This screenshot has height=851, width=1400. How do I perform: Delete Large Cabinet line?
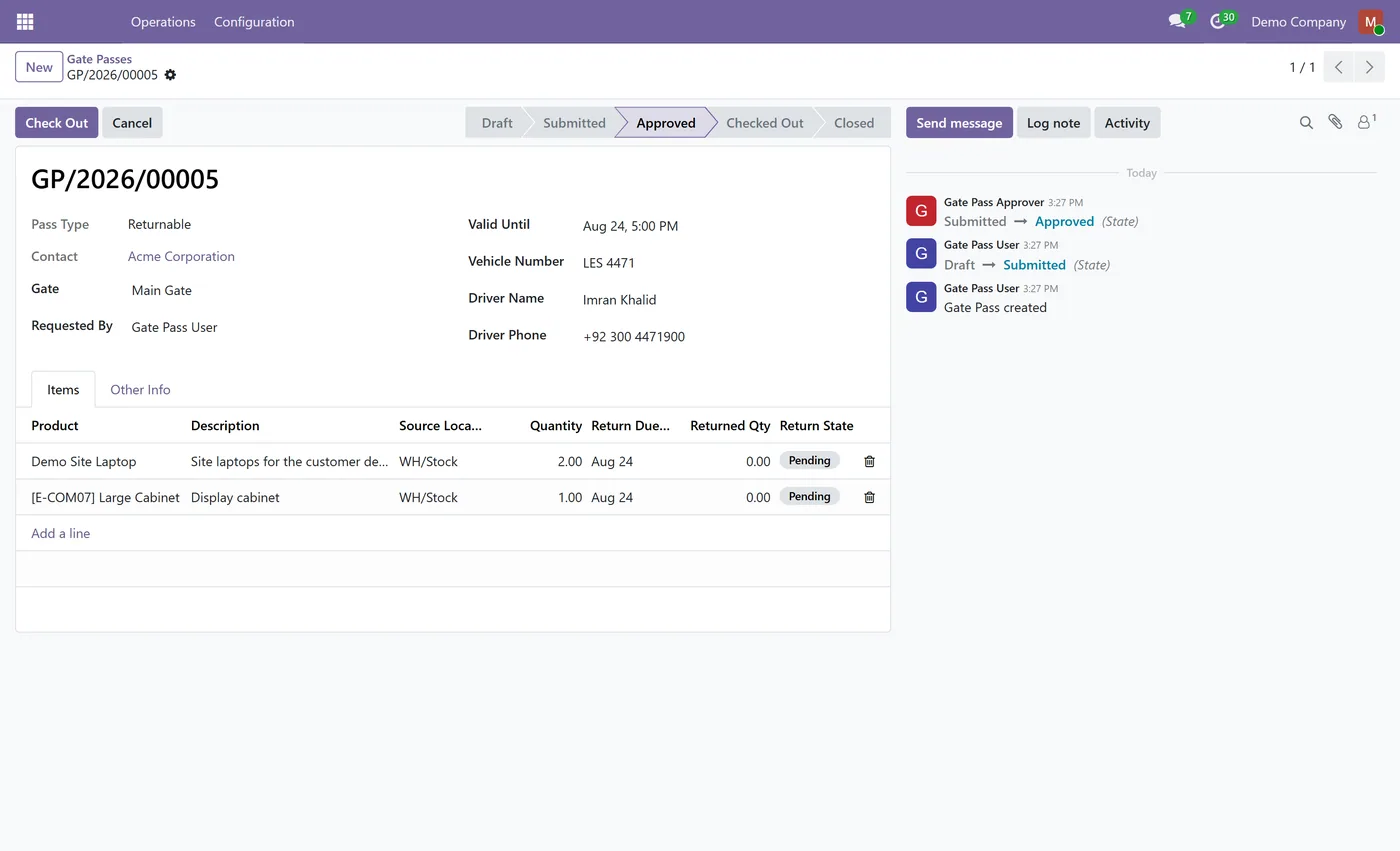tap(869, 497)
